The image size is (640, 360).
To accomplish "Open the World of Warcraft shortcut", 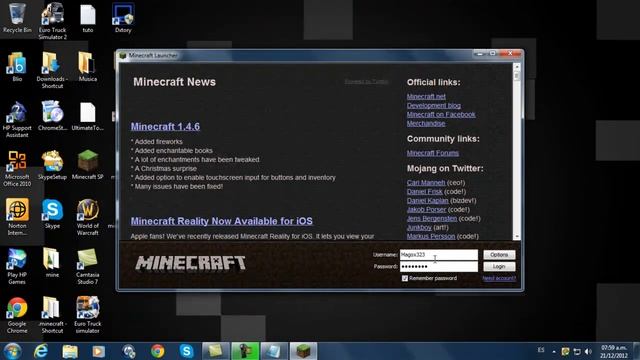I will coord(88,217).
